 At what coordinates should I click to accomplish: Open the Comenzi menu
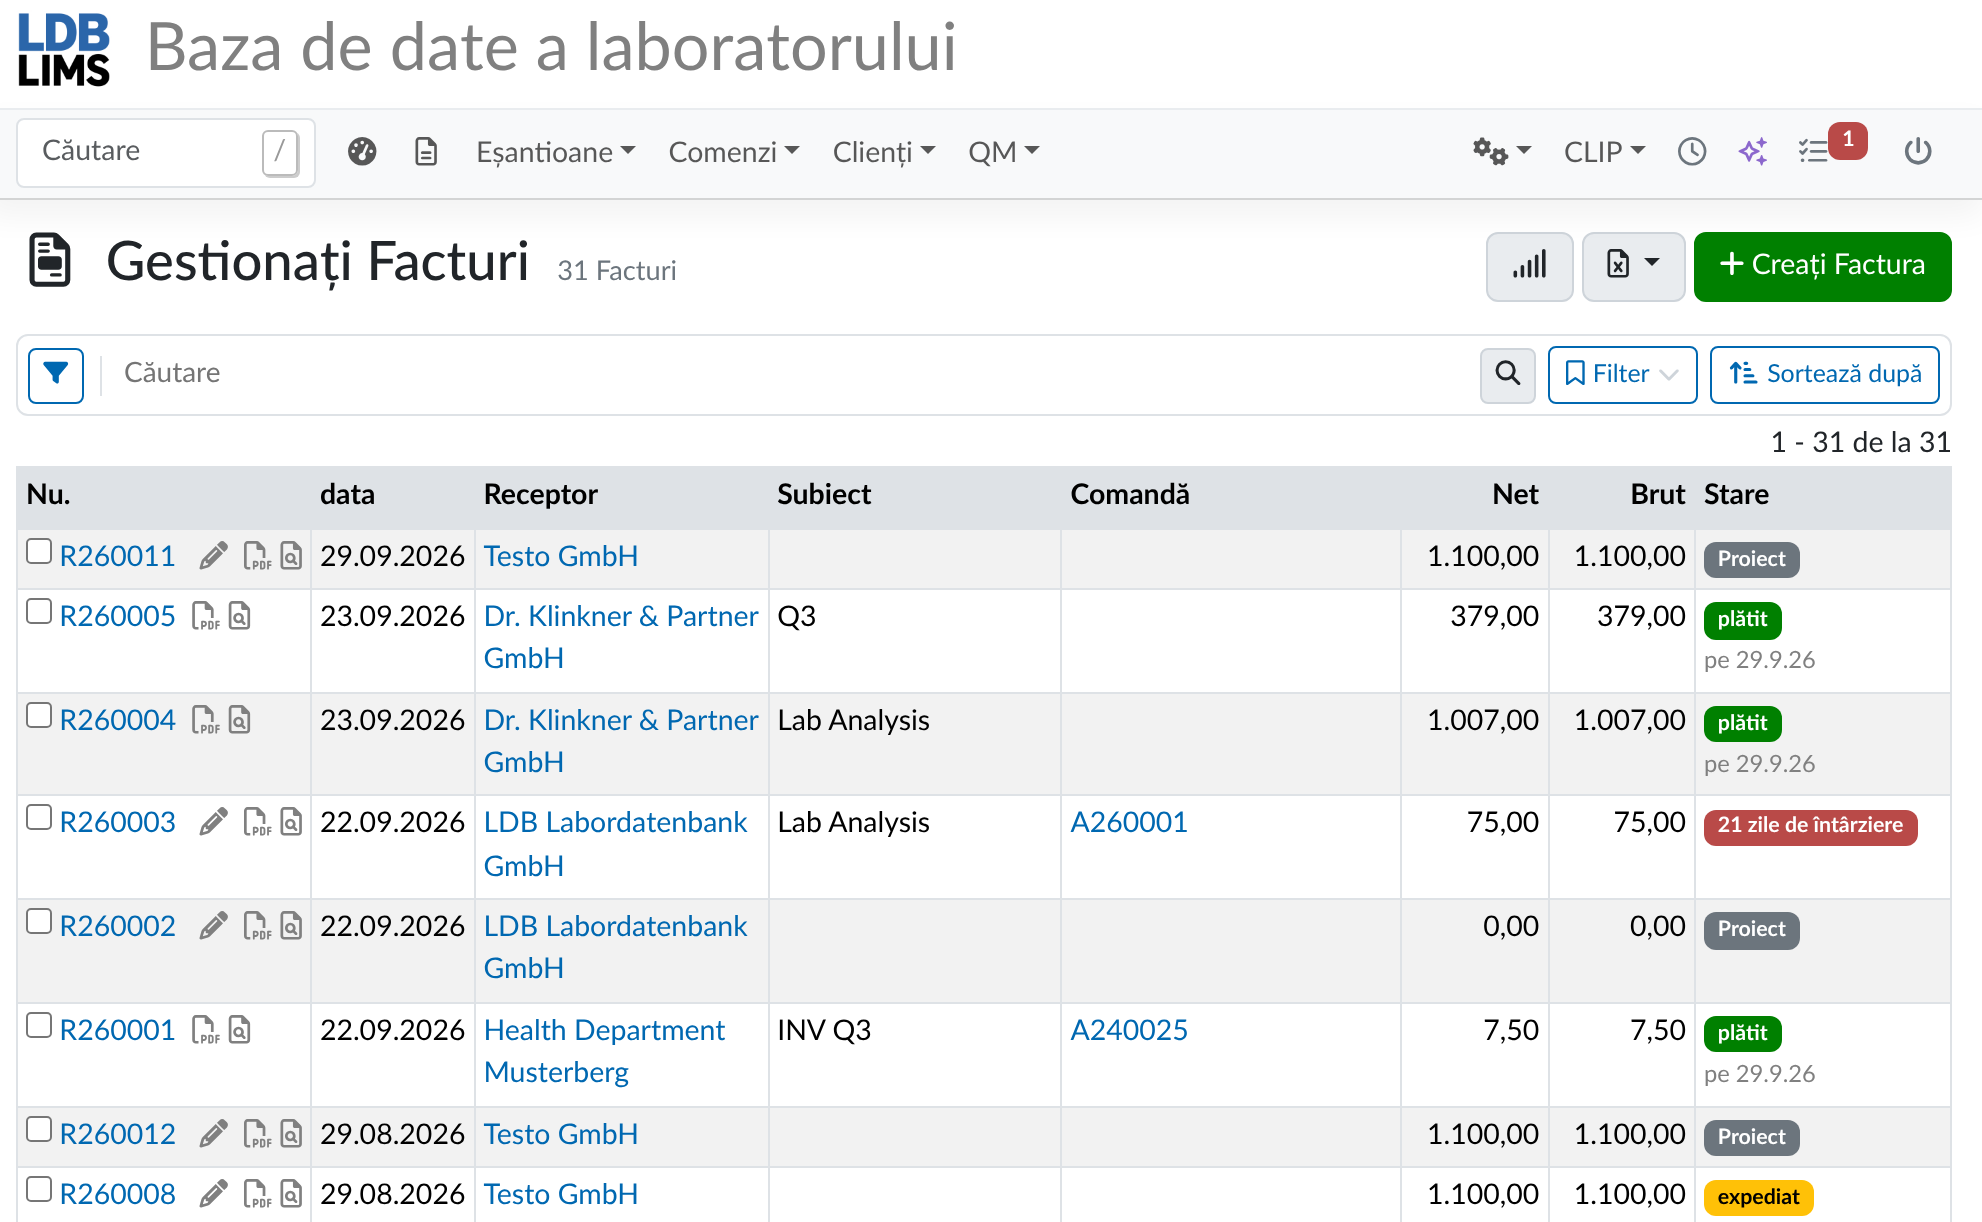(x=734, y=152)
